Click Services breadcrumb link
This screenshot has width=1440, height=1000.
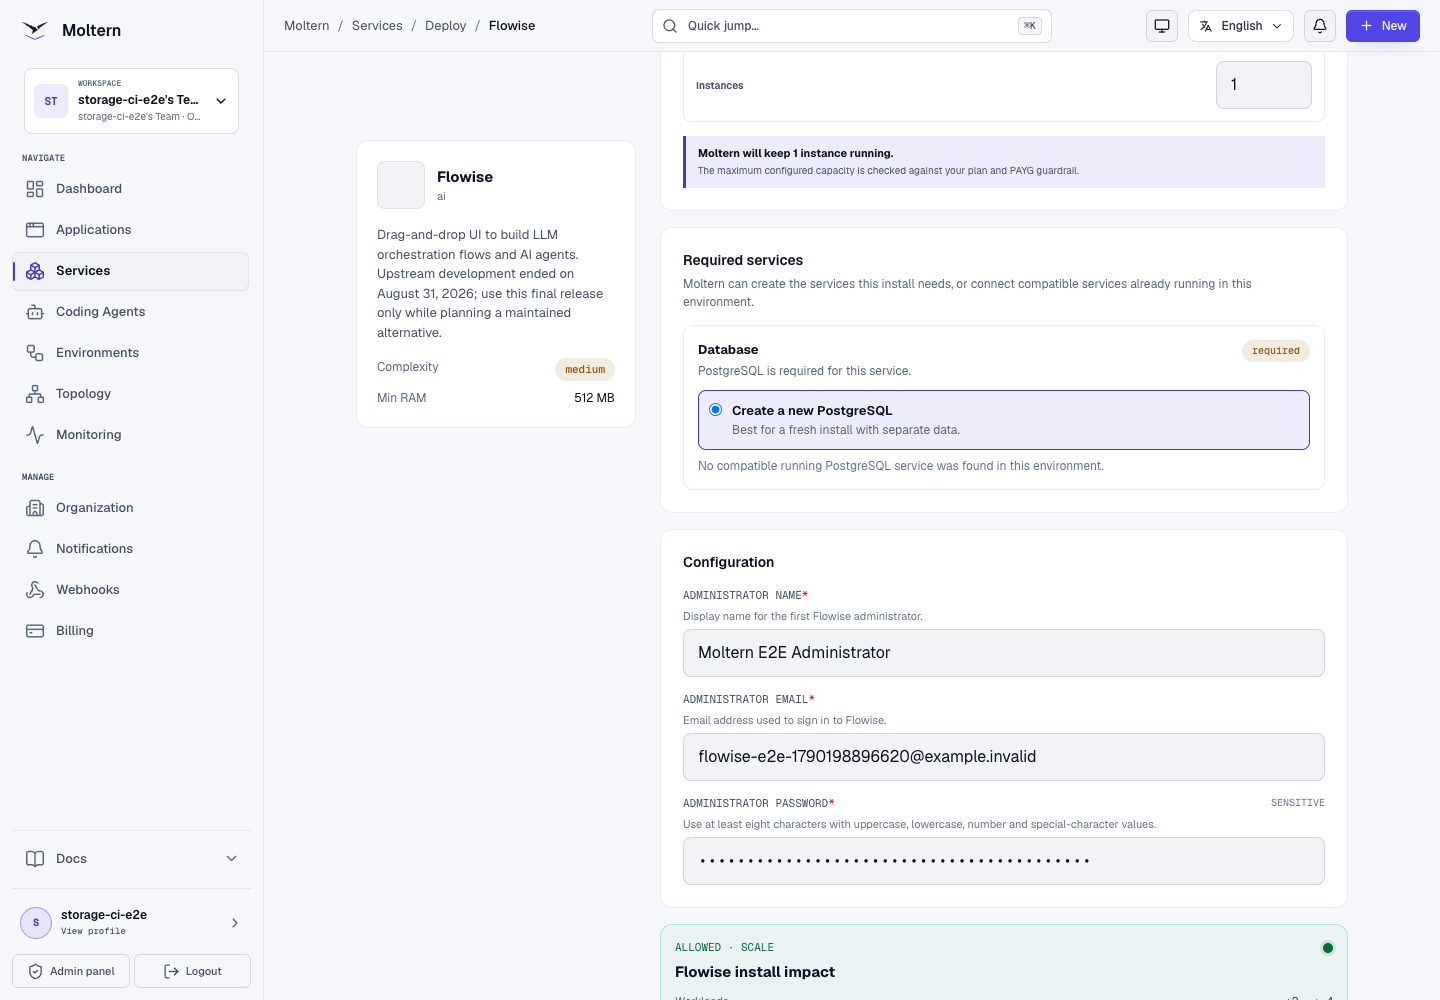(377, 26)
